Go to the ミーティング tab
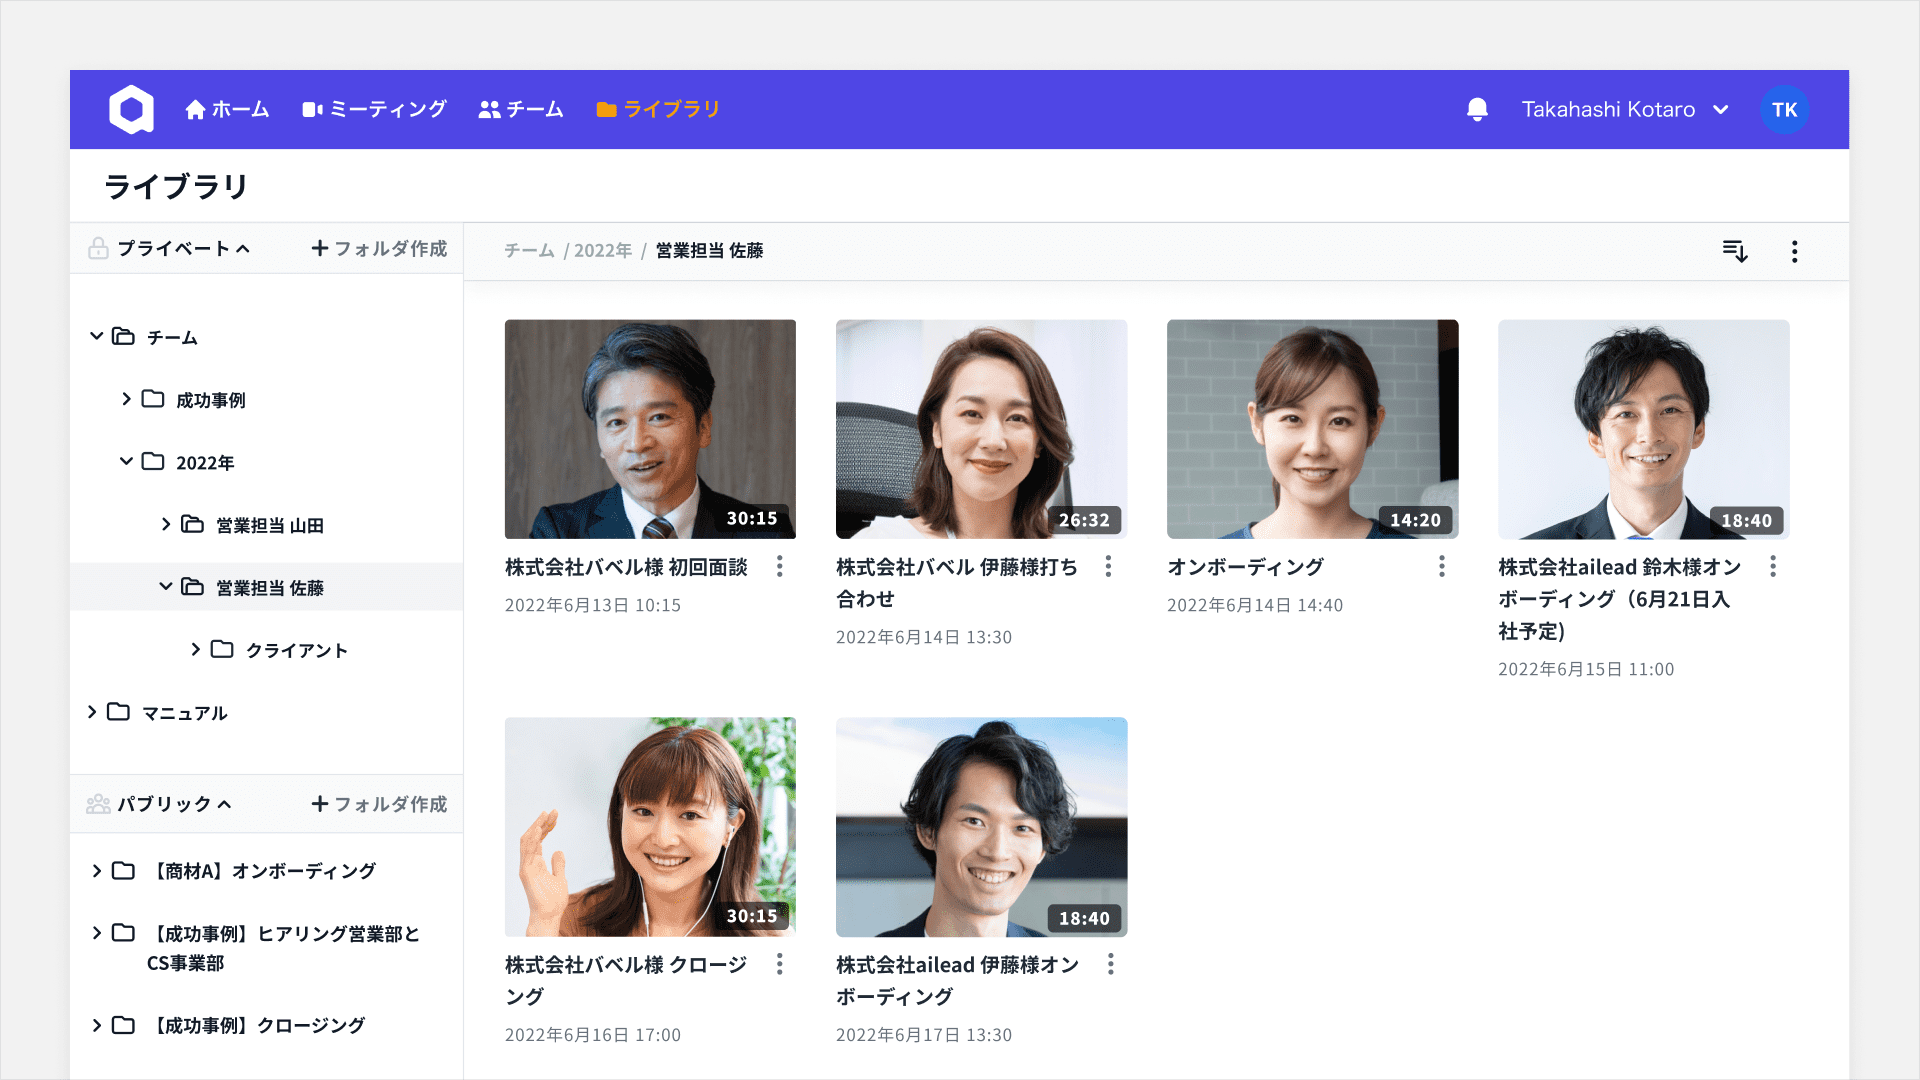This screenshot has width=1920, height=1080. (374, 109)
